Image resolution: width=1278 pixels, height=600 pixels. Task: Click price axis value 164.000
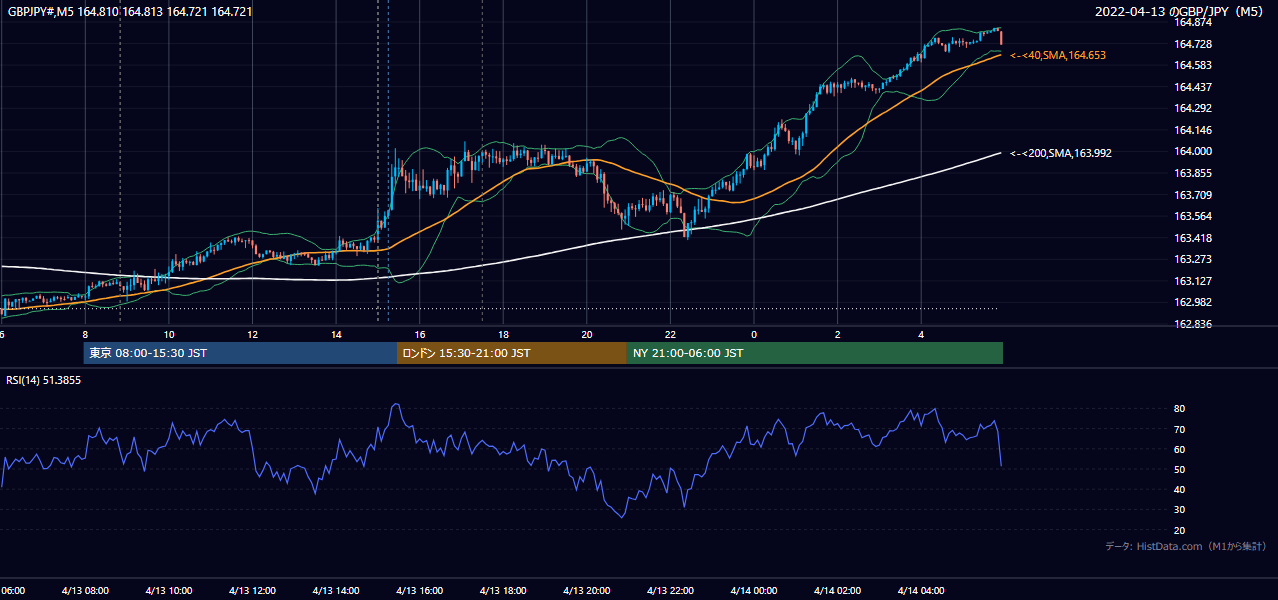click(1193, 152)
